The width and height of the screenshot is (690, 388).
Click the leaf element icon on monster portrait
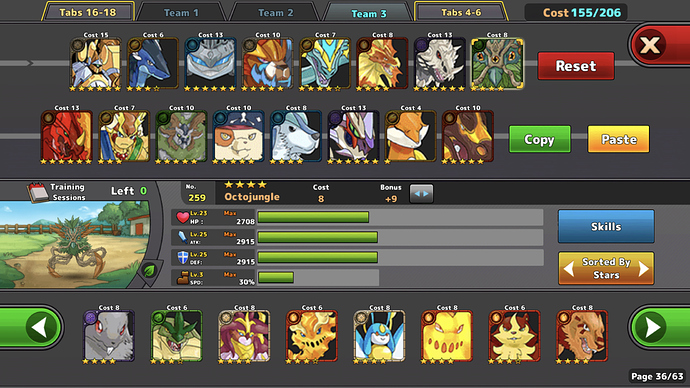[149, 270]
